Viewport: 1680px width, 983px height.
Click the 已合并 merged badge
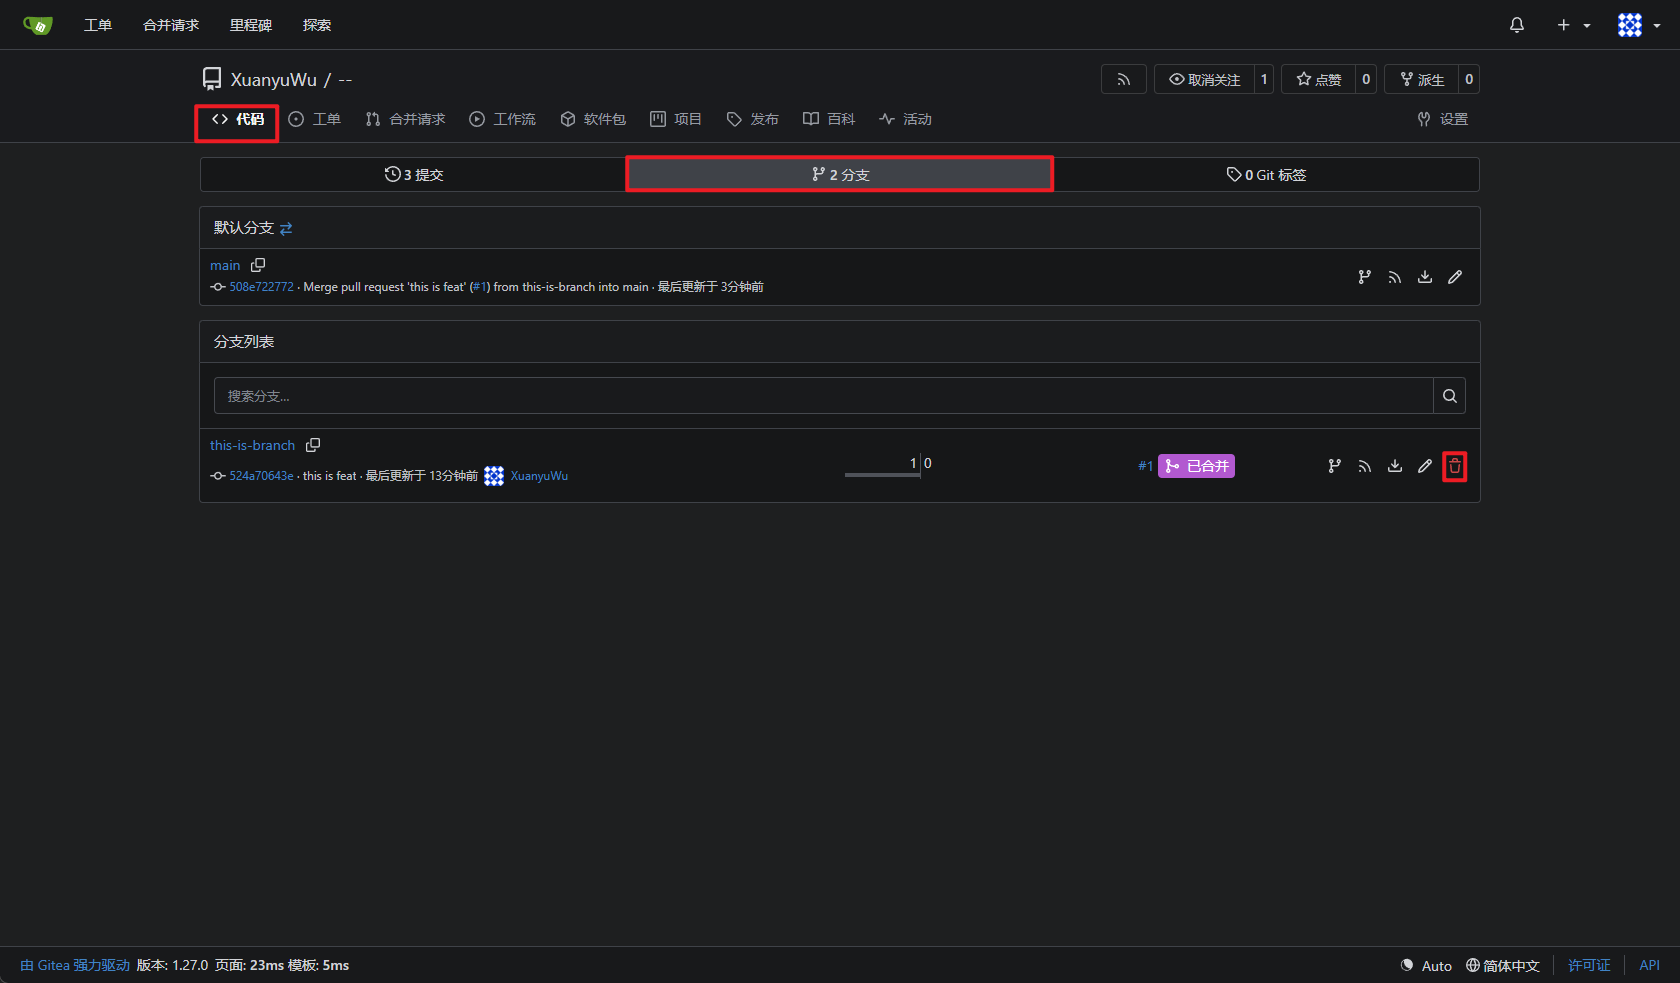[1196, 466]
